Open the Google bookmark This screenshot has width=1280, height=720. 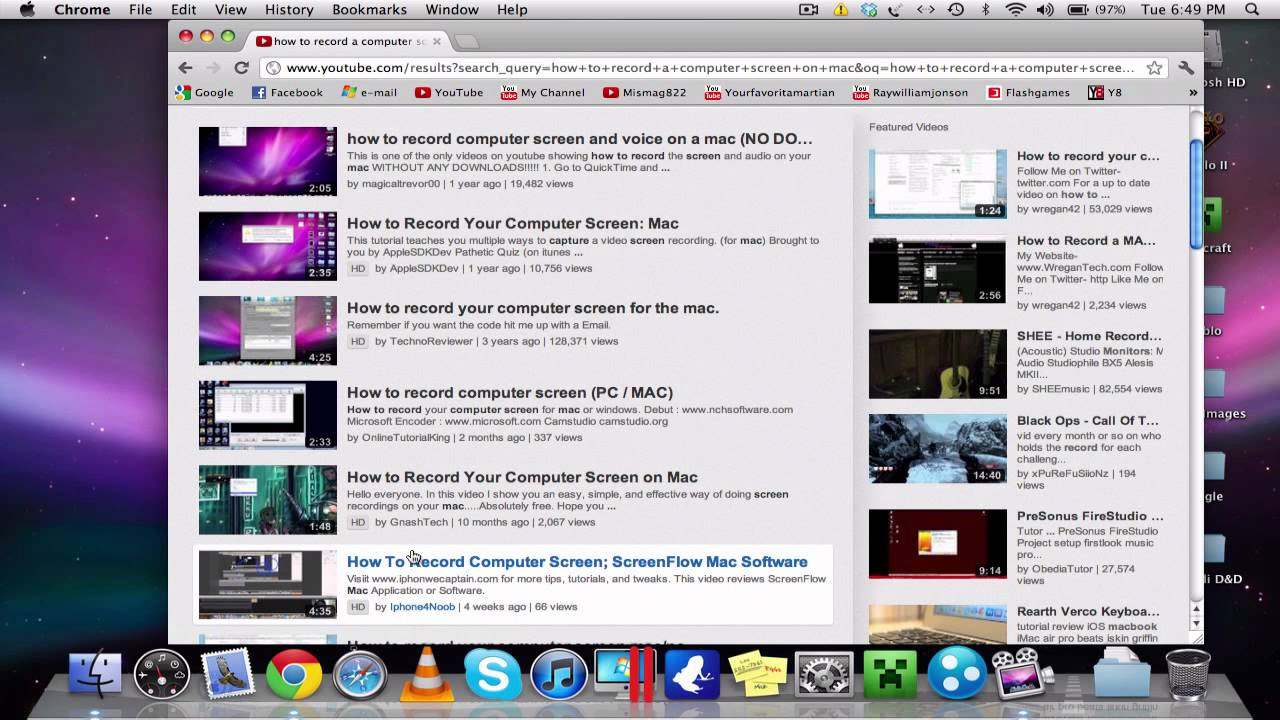pos(204,92)
